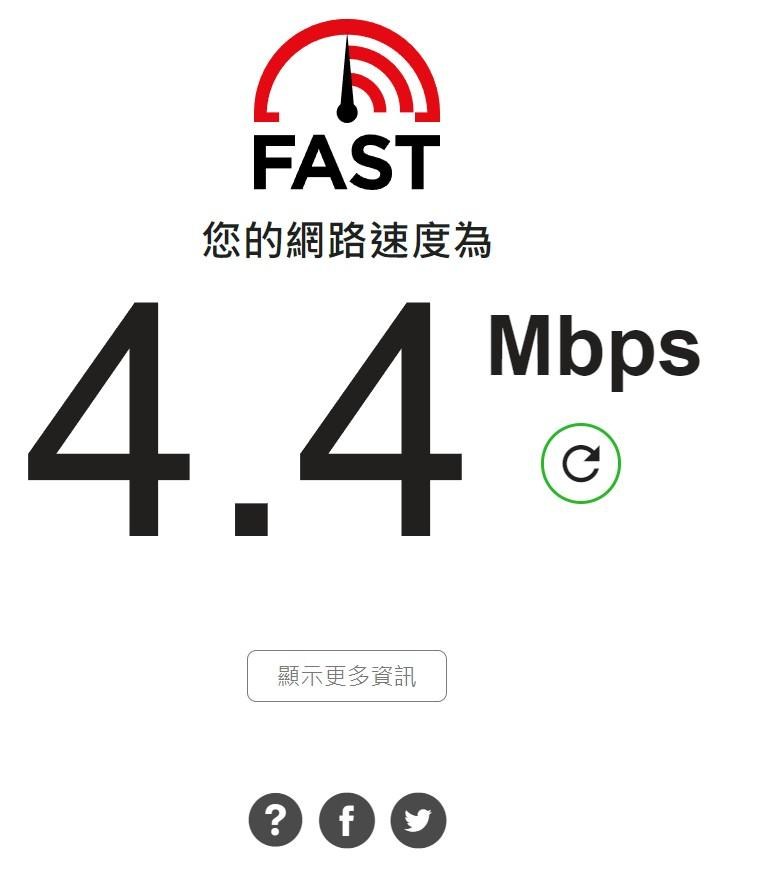Click the Mbps unit label
The image size is (779, 883).
click(x=594, y=350)
